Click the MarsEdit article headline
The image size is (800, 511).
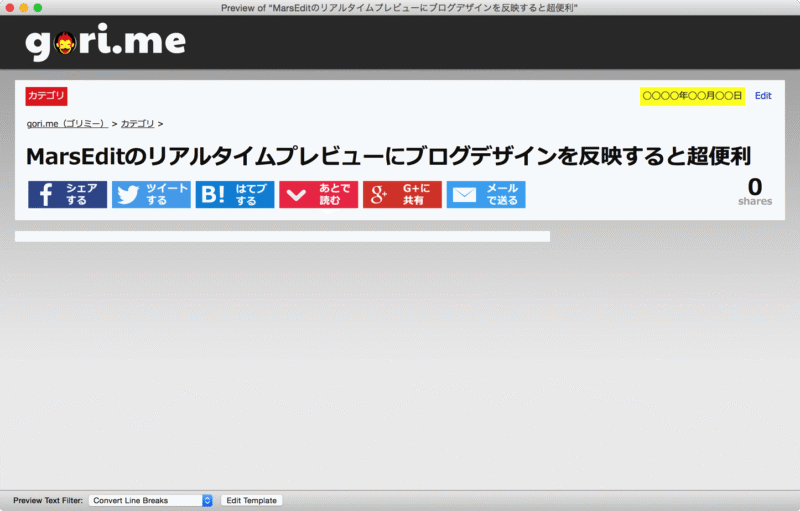point(388,157)
